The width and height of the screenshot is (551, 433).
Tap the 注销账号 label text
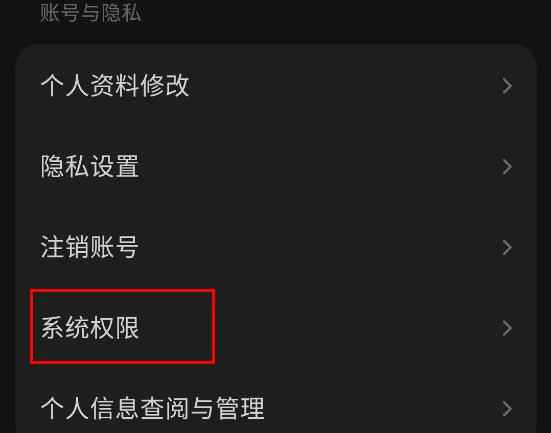click(x=90, y=247)
